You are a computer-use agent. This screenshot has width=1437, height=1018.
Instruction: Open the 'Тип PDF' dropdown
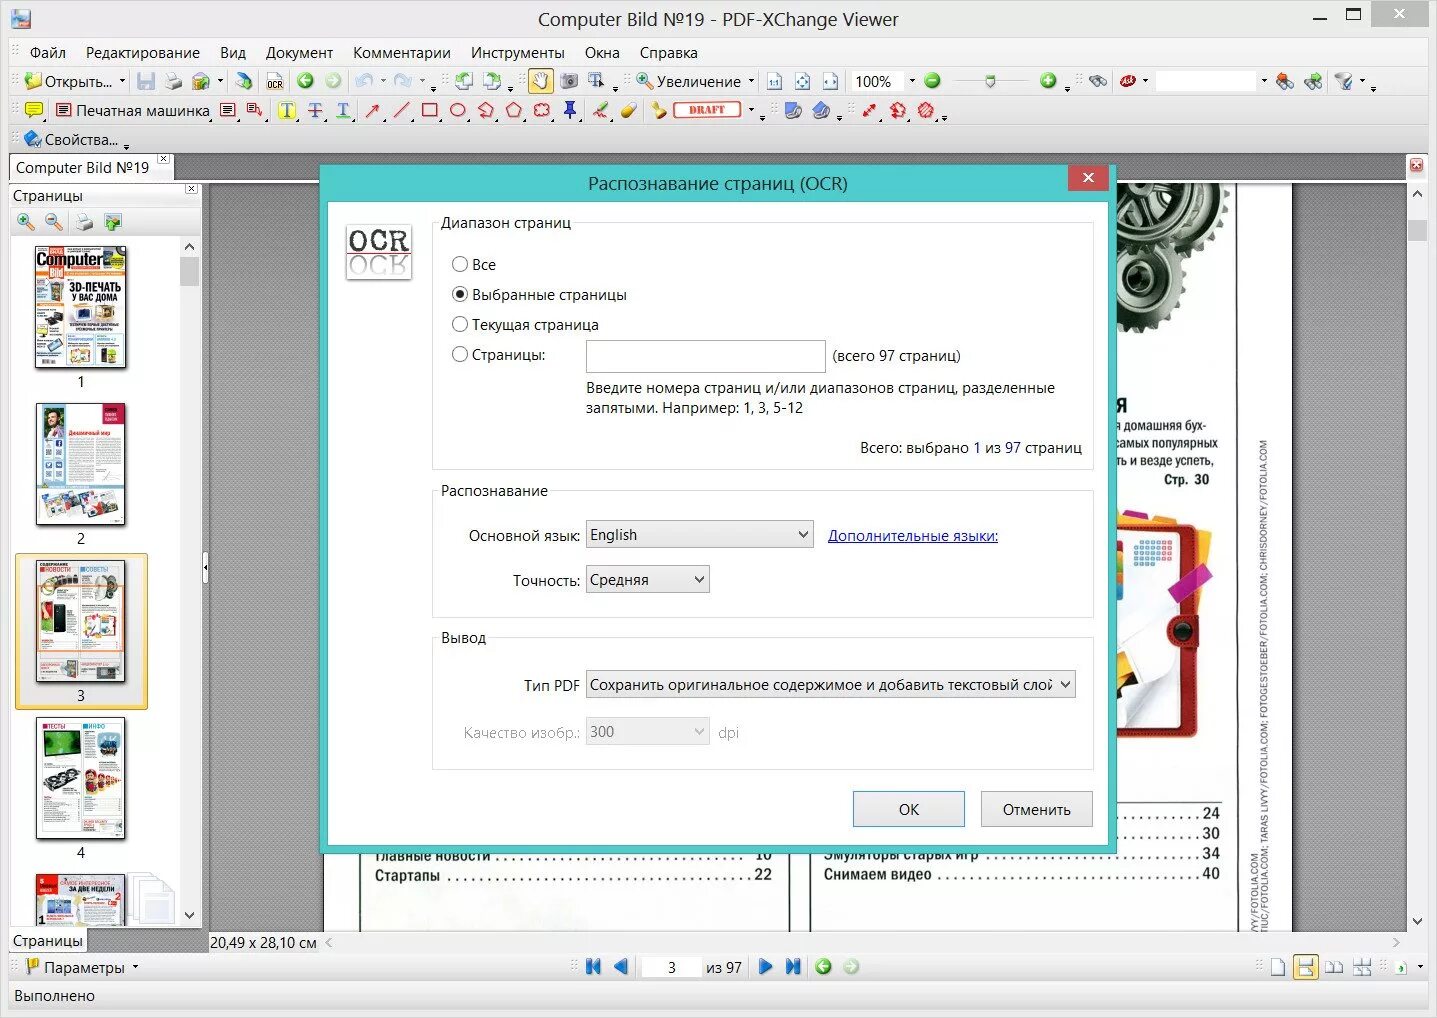point(831,685)
